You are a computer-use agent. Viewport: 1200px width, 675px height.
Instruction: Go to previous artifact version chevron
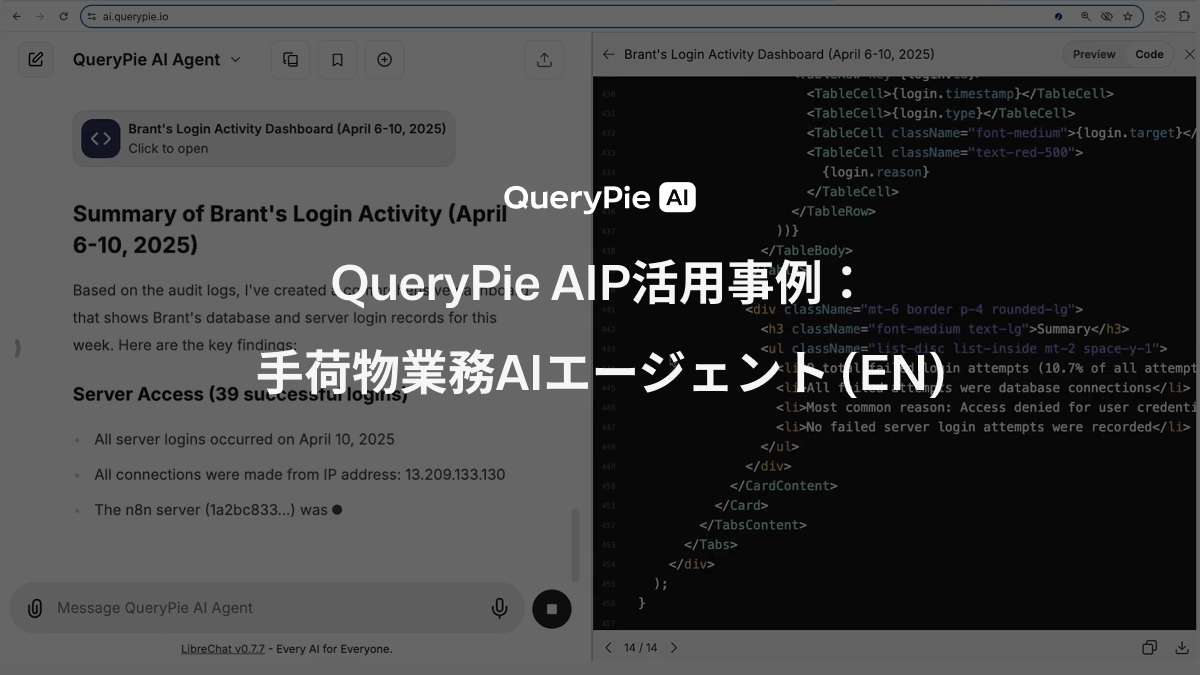(608, 648)
